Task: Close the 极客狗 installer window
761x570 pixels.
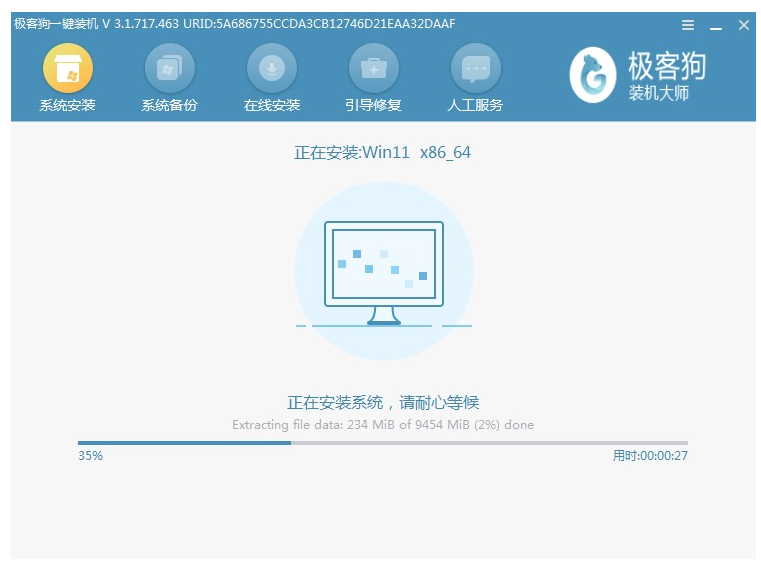Action: pyautogui.click(x=744, y=25)
